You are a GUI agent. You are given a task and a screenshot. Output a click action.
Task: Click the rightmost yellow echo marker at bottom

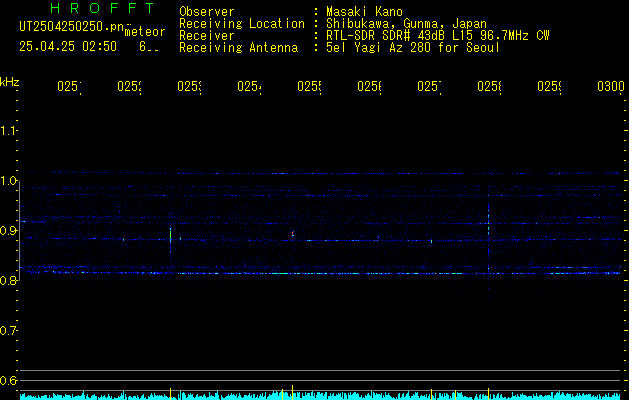tap(488, 393)
